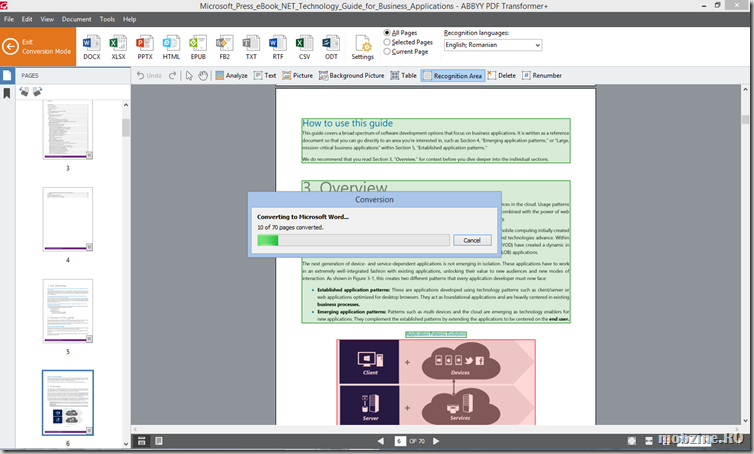Cancel the Word conversion

pos(472,240)
